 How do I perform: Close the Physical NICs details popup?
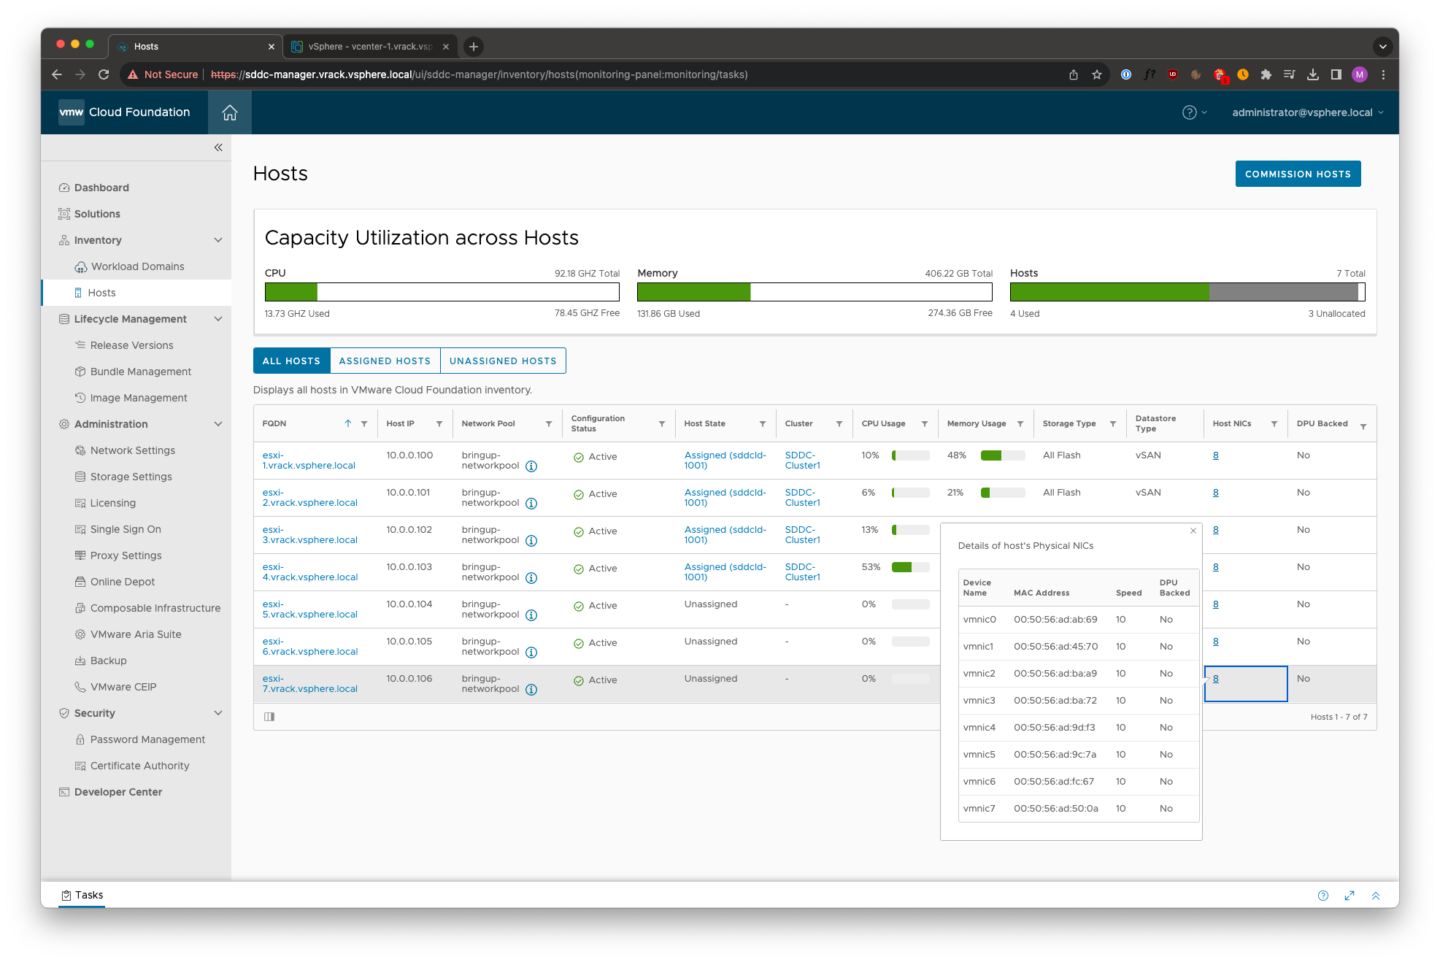[x=1192, y=530]
